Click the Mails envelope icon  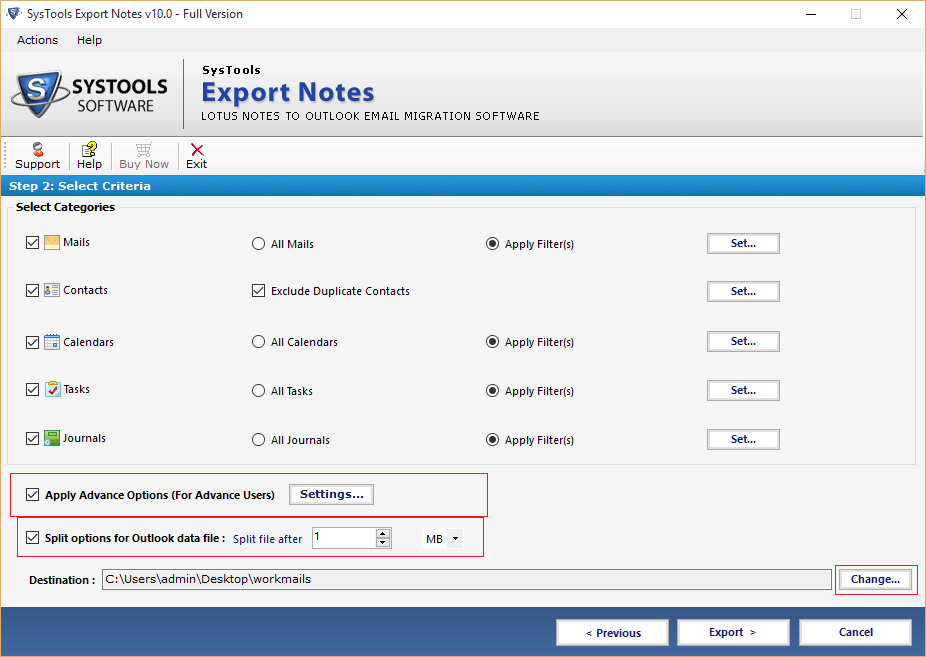coord(52,243)
